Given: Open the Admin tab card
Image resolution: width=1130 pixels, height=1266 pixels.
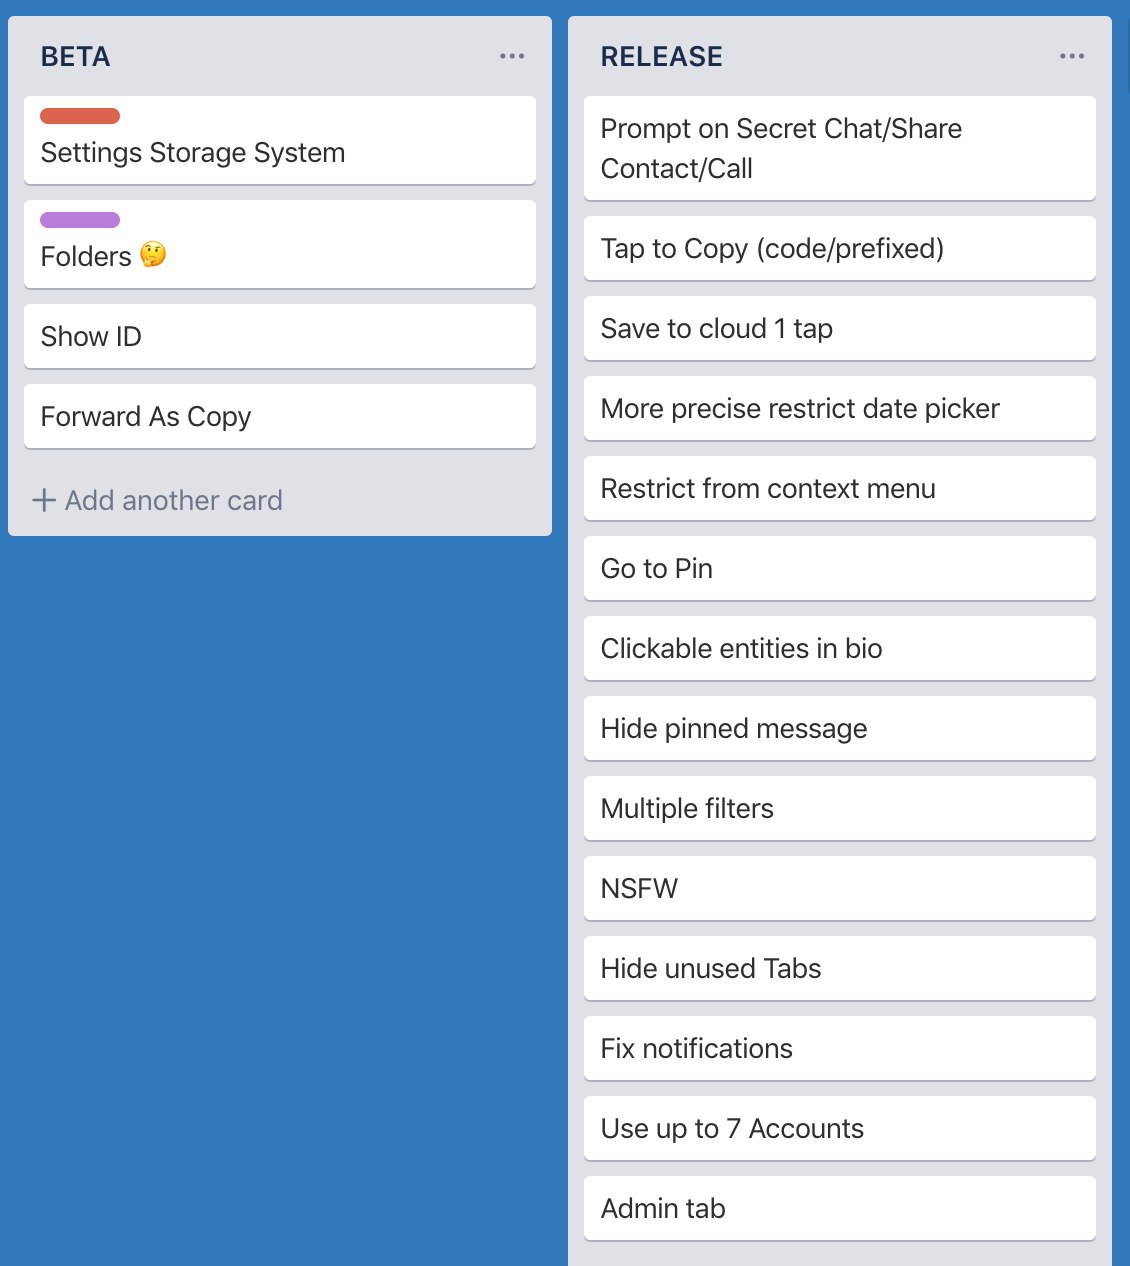Looking at the screenshot, I should click(x=840, y=1208).
